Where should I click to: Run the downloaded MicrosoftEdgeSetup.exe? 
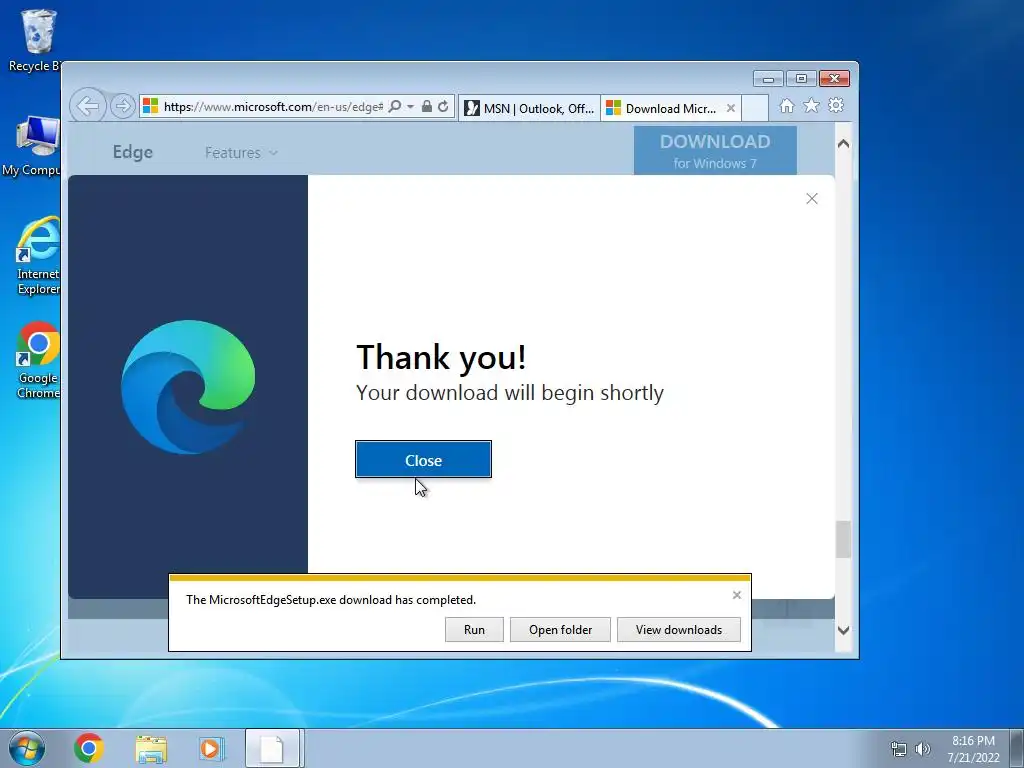474,630
